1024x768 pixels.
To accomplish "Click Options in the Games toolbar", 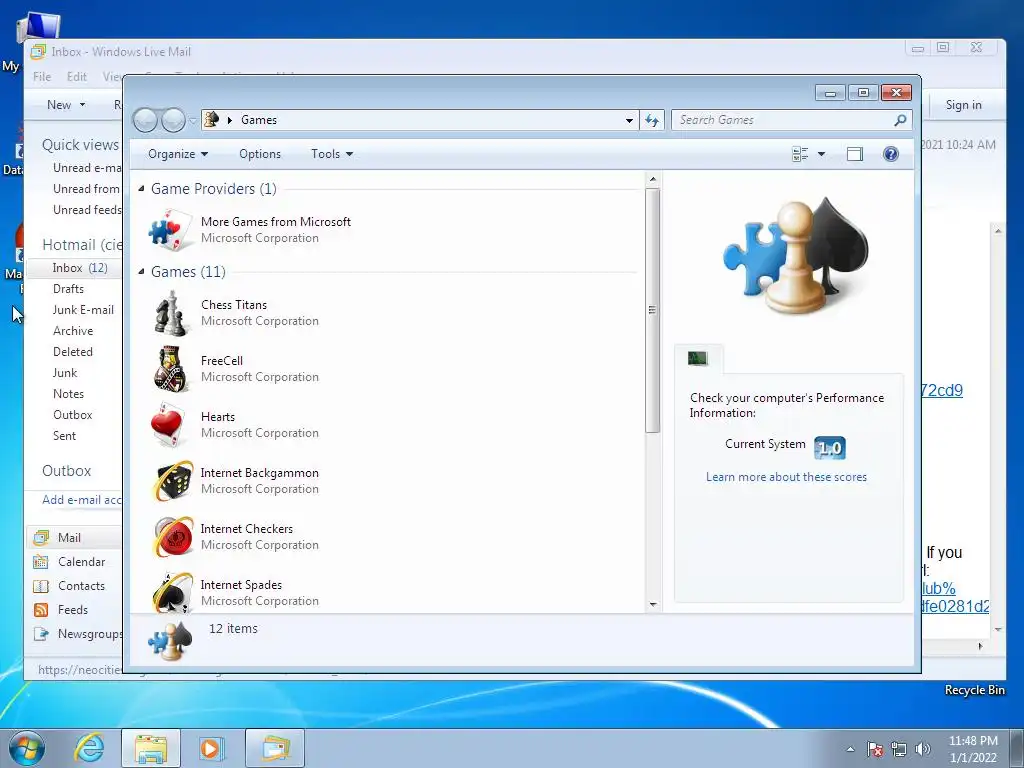I will click(260, 154).
